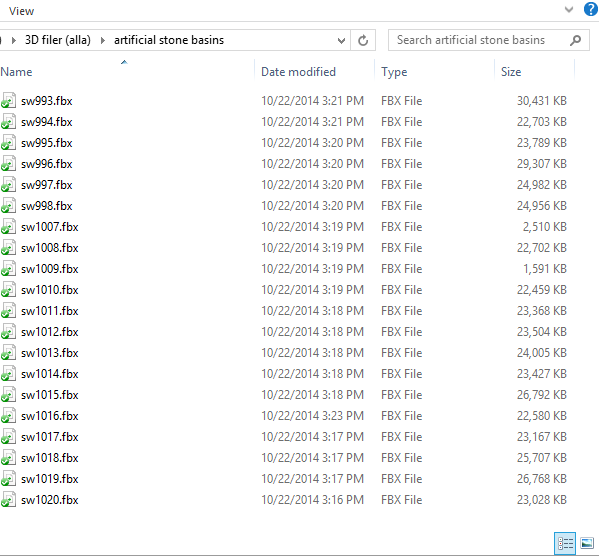The height and width of the screenshot is (556, 599).
Task: Switch to large icons view layout
Action: pos(587,543)
